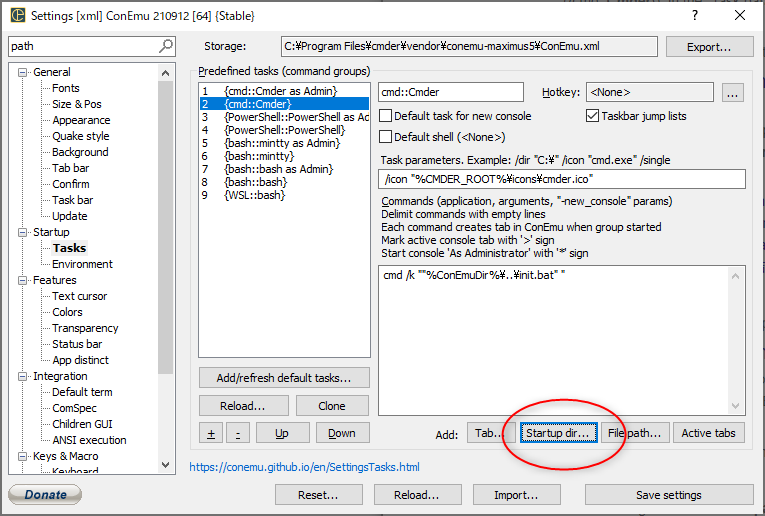Image resolution: width=765 pixels, height=516 pixels.
Task: Enable Default task for new console
Action: 385,116
